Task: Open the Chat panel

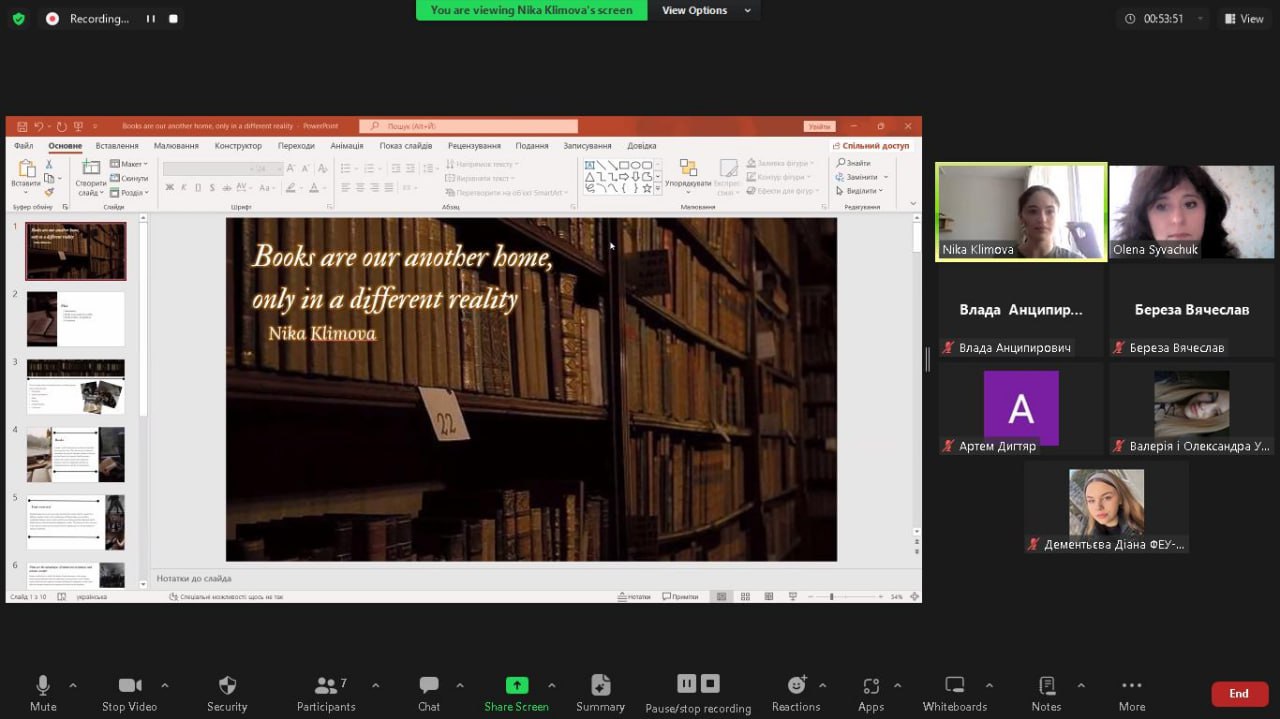Action: coord(429,685)
